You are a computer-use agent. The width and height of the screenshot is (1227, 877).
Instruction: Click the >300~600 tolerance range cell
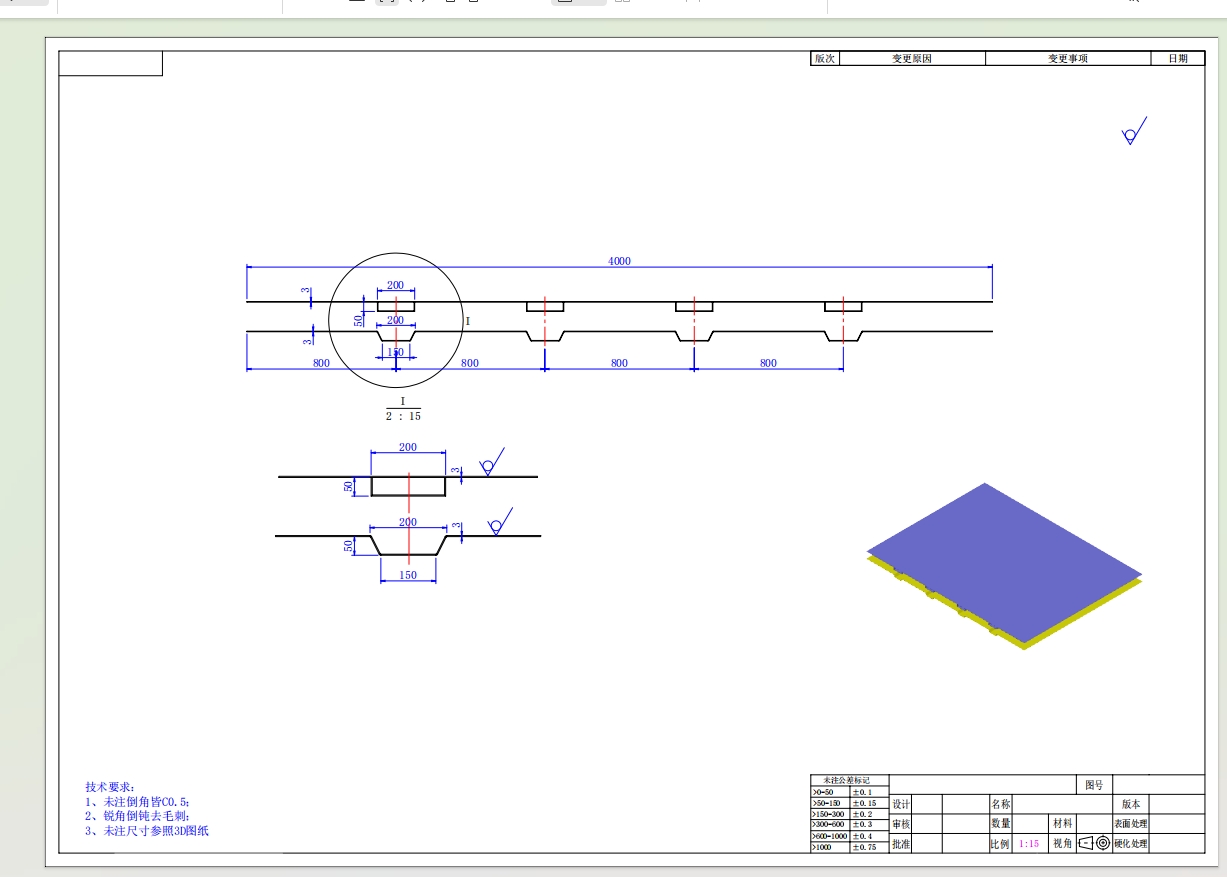[829, 825]
